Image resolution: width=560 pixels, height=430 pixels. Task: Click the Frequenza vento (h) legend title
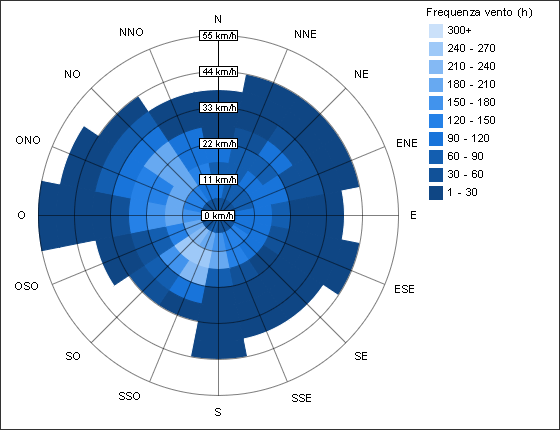pos(479,12)
